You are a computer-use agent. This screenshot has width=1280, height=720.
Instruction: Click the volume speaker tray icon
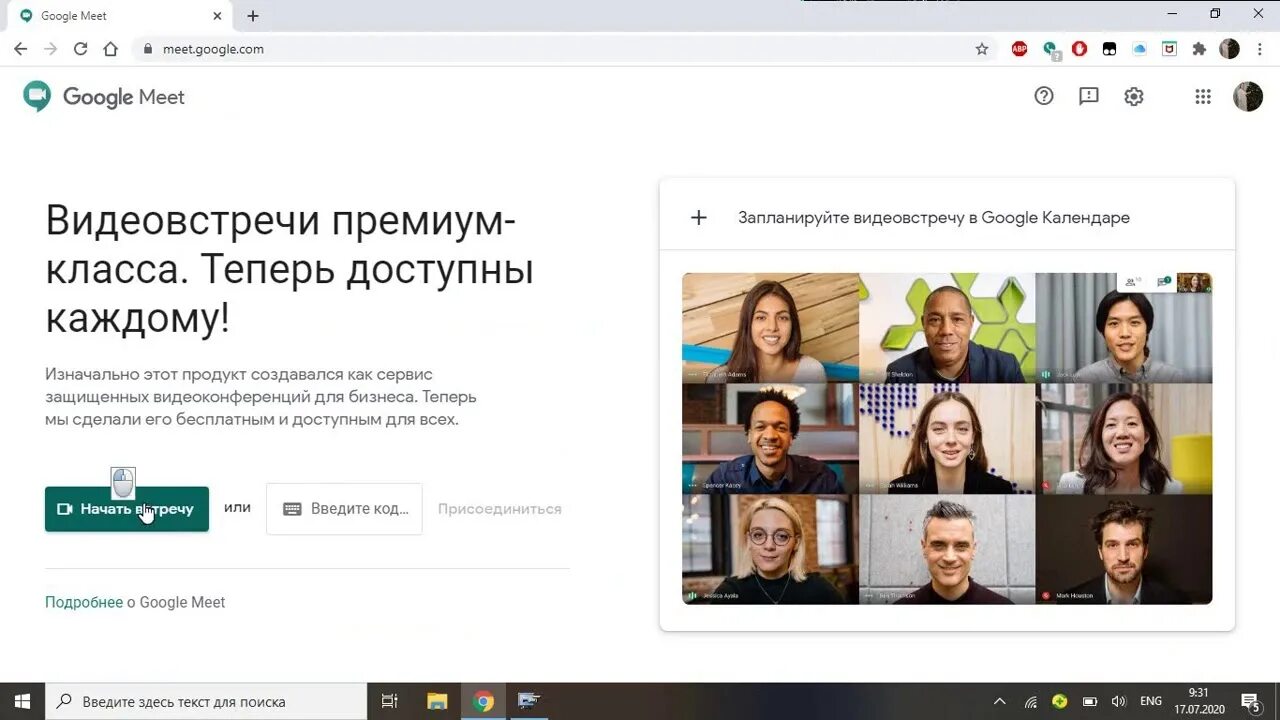point(1119,701)
